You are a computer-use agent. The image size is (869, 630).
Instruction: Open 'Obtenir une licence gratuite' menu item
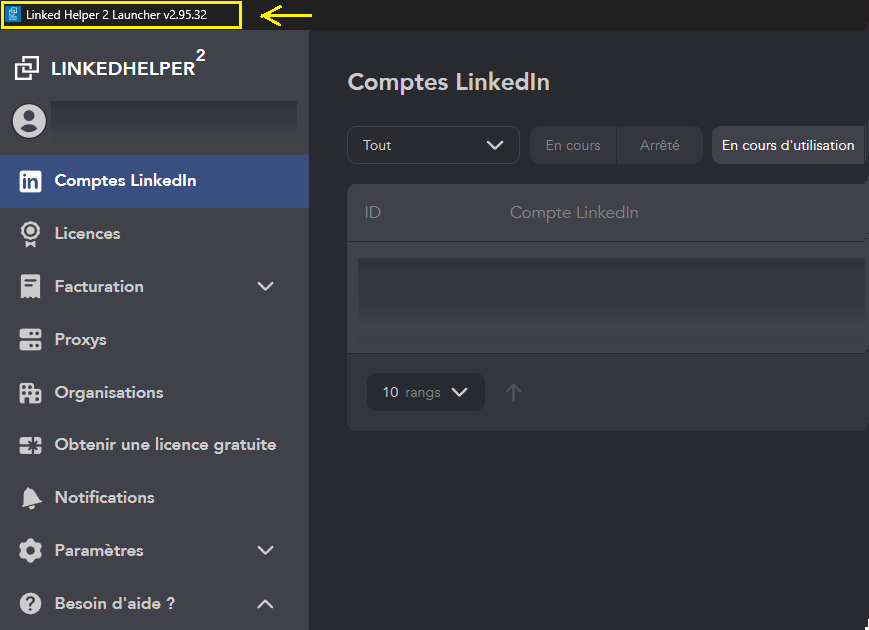165,445
